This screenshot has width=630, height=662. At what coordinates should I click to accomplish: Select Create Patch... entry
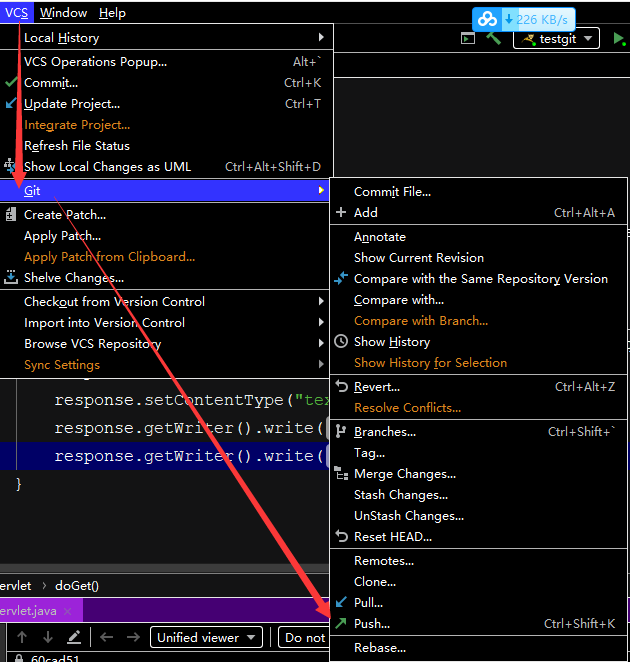(164, 214)
